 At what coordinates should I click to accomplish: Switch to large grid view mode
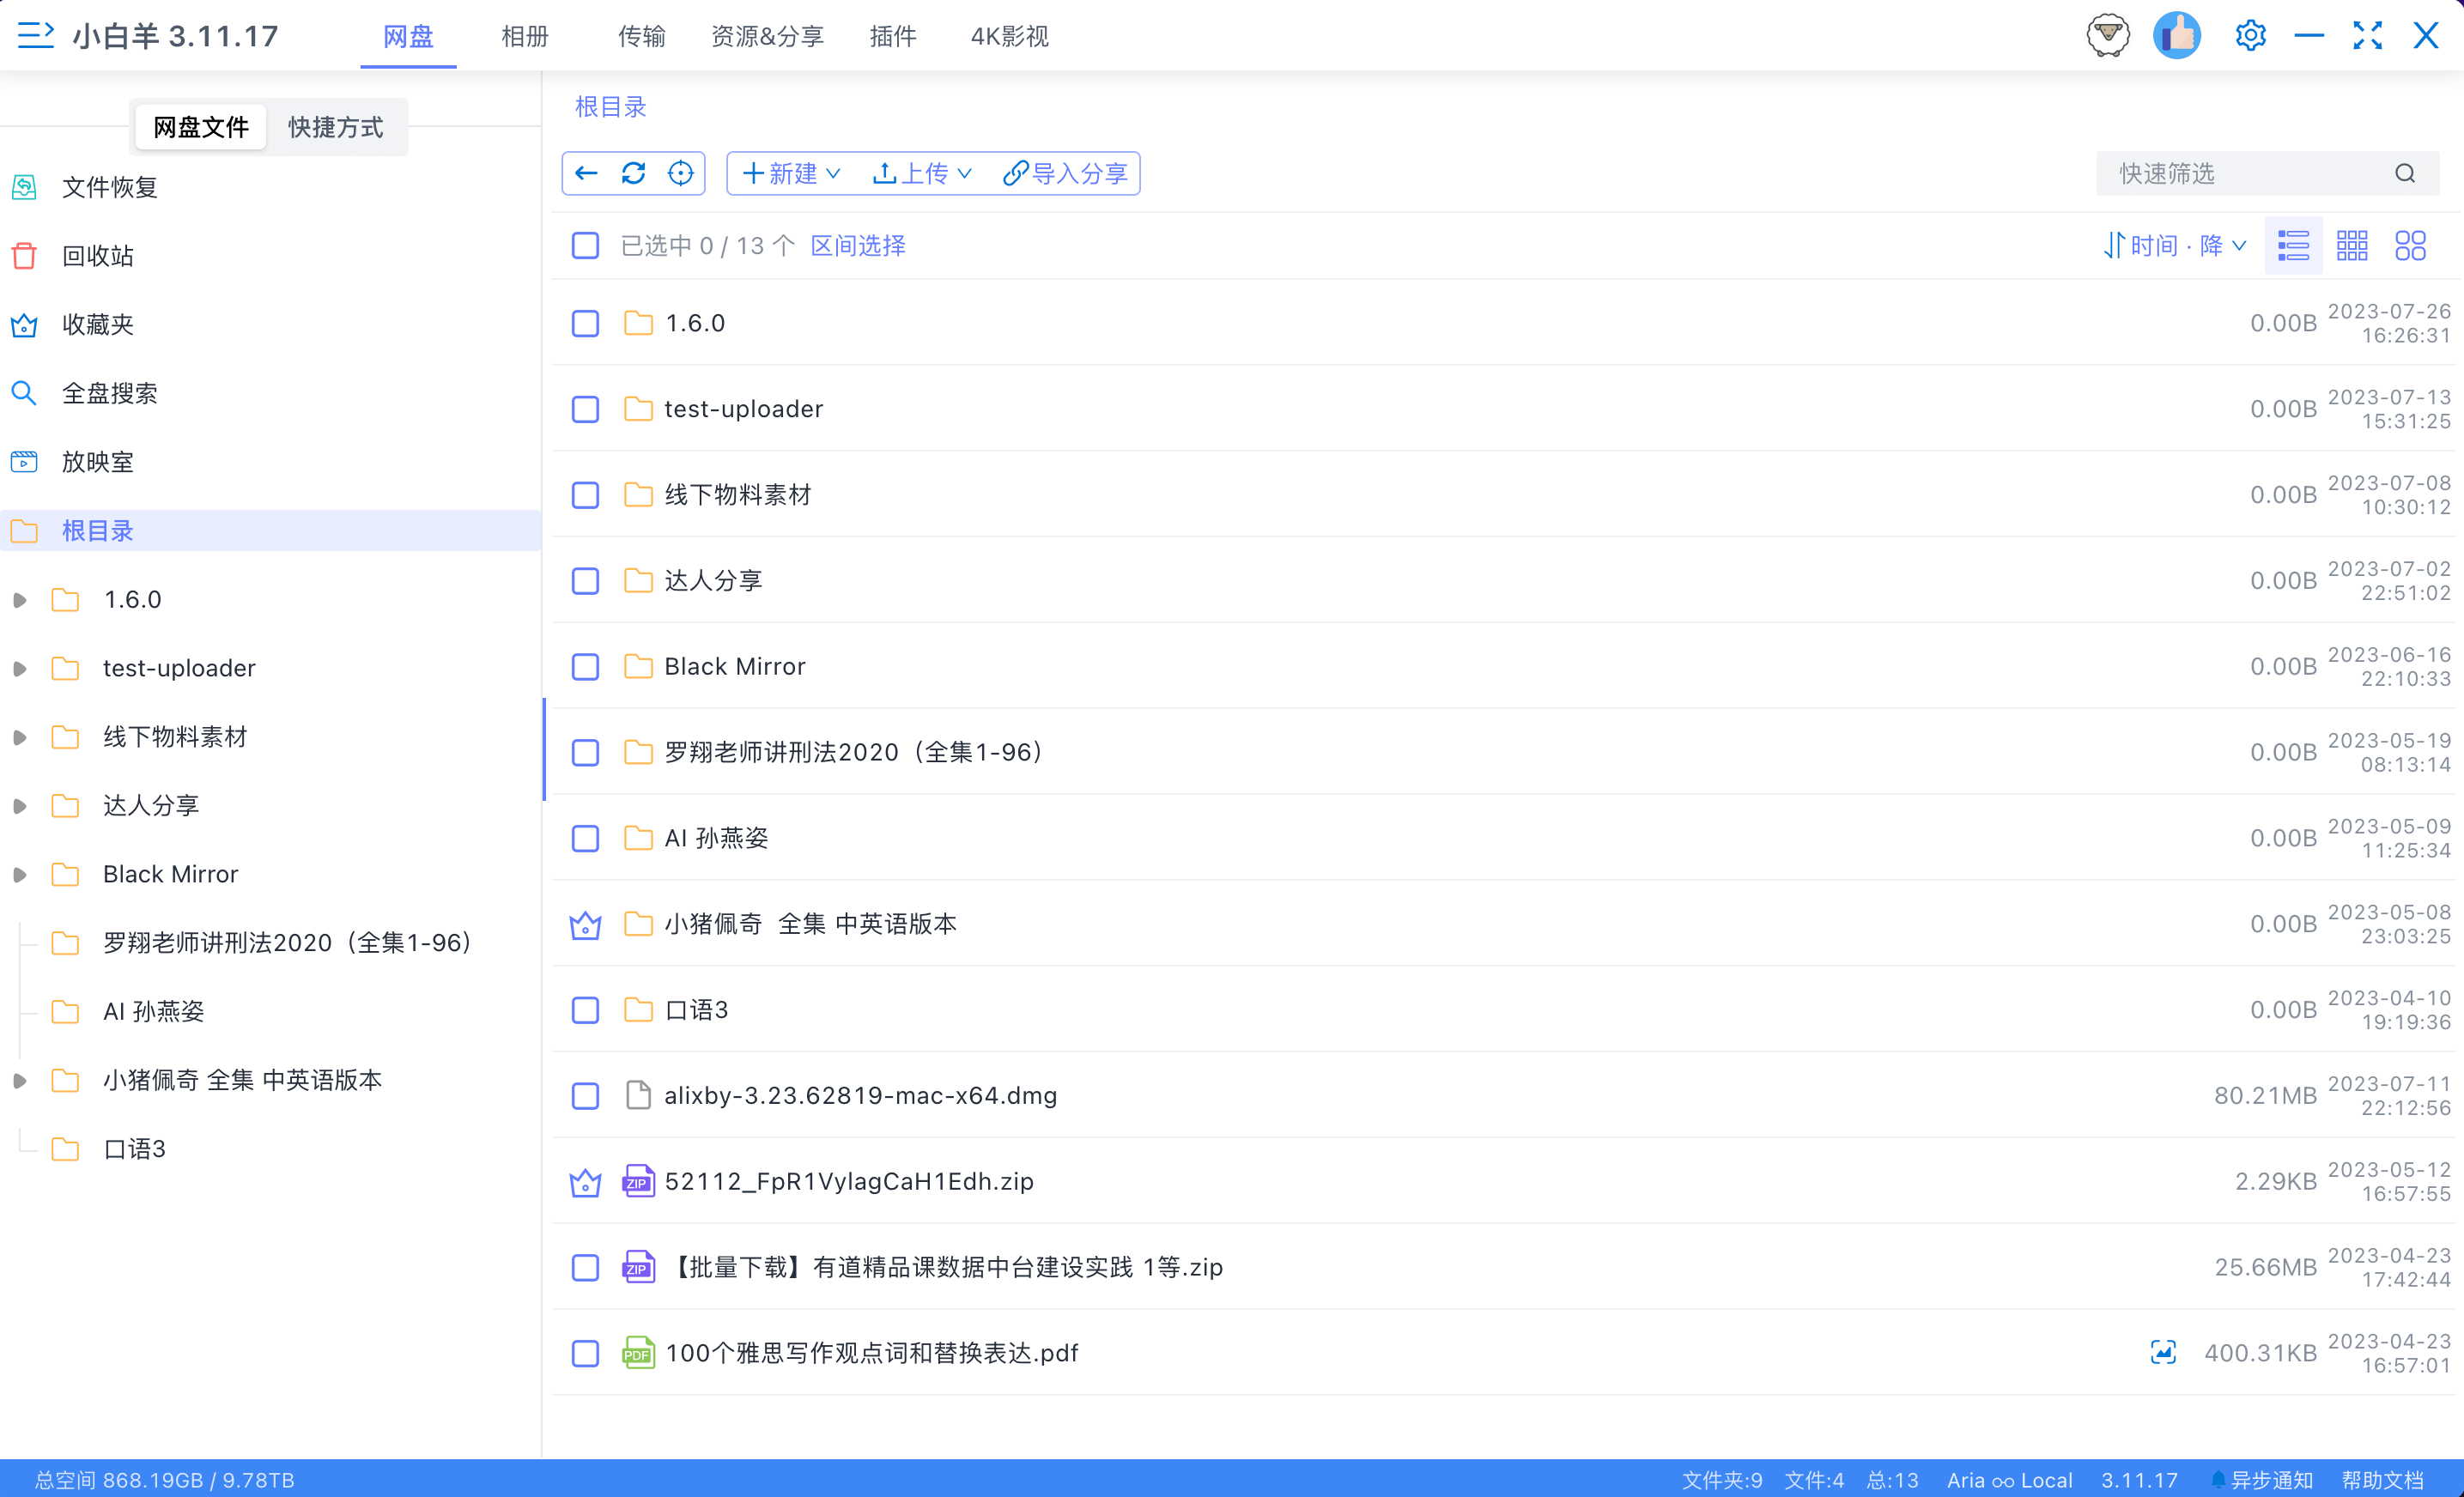pyautogui.click(x=2411, y=245)
